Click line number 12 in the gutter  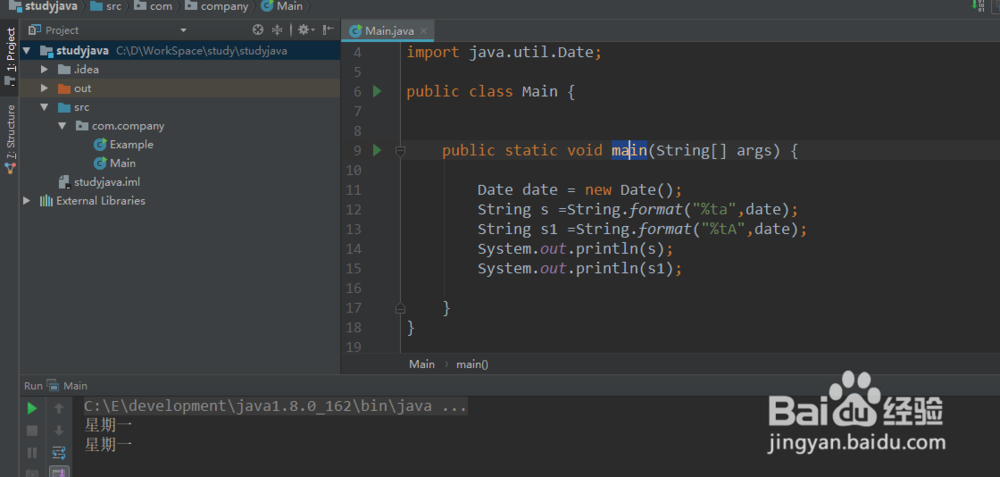pyautogui.click(x=353, y=209)
